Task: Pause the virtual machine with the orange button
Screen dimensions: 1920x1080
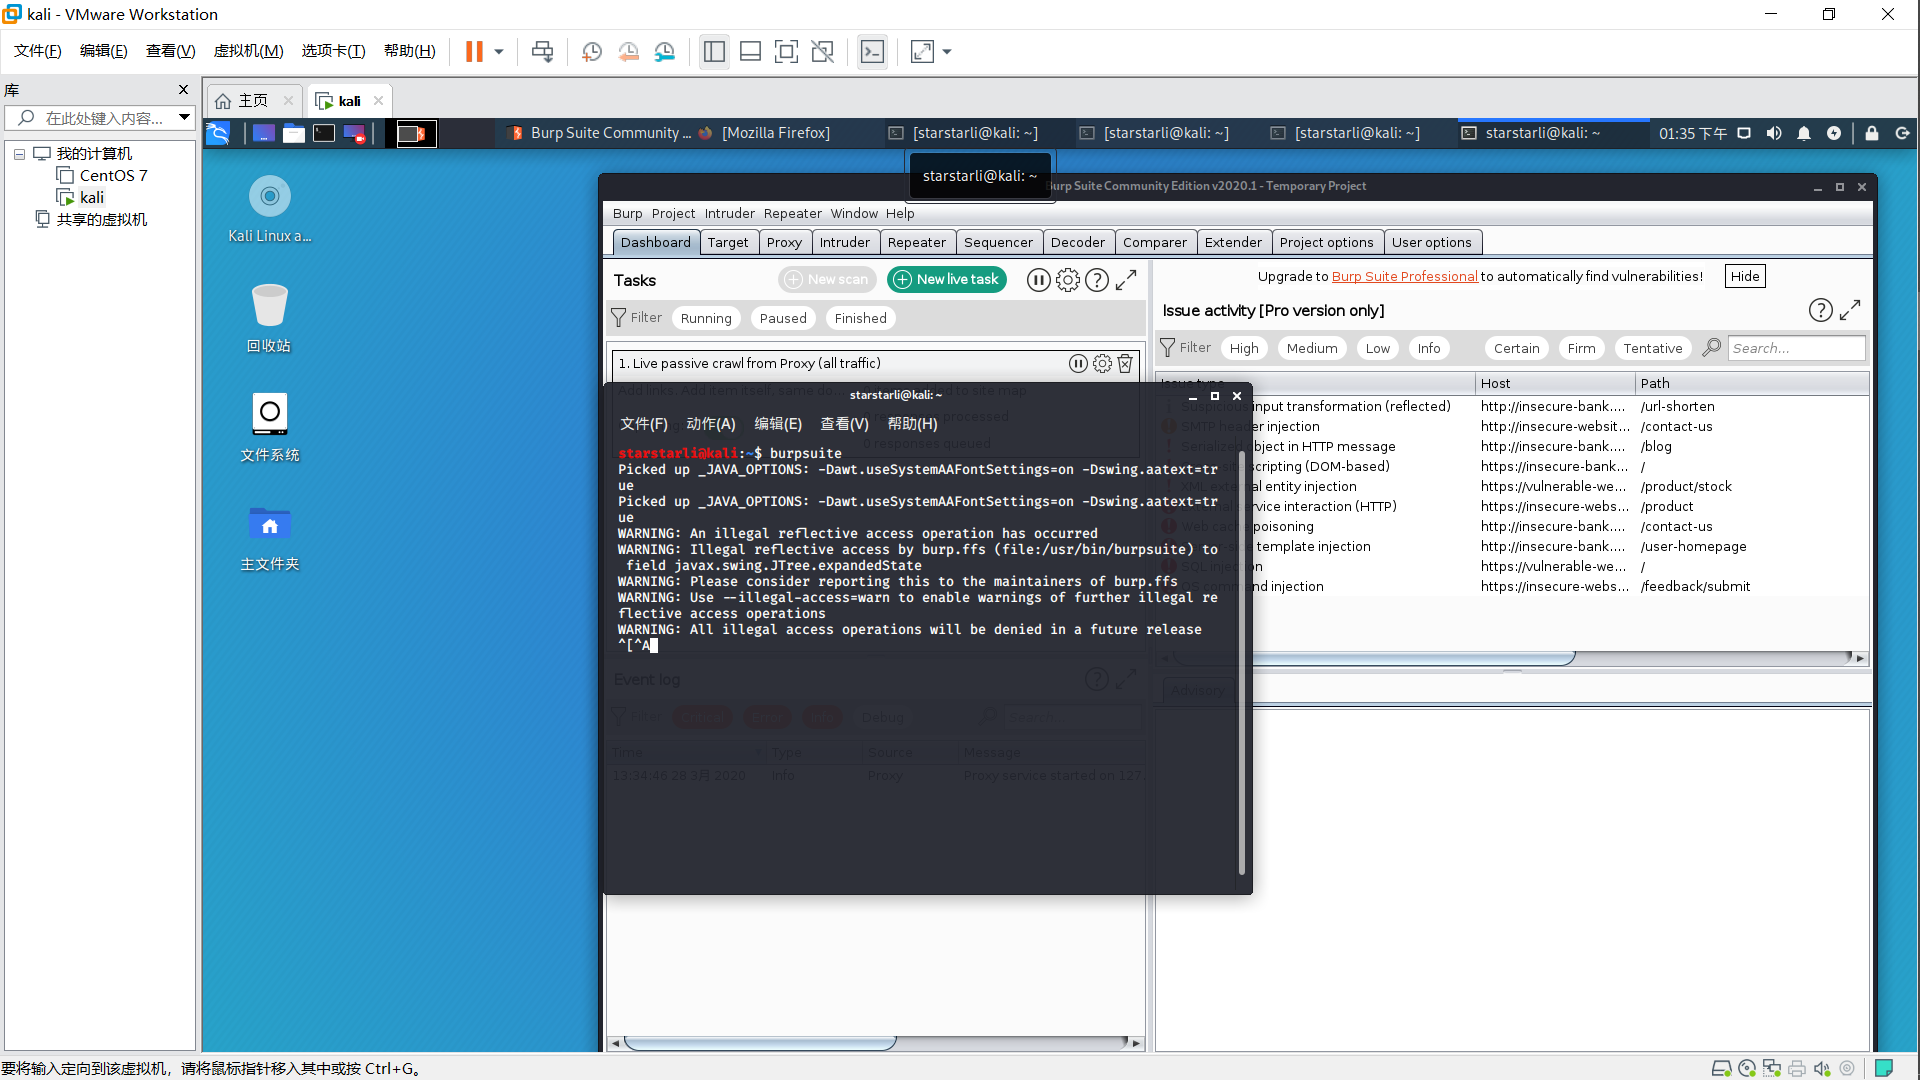Action: (474, 52)
